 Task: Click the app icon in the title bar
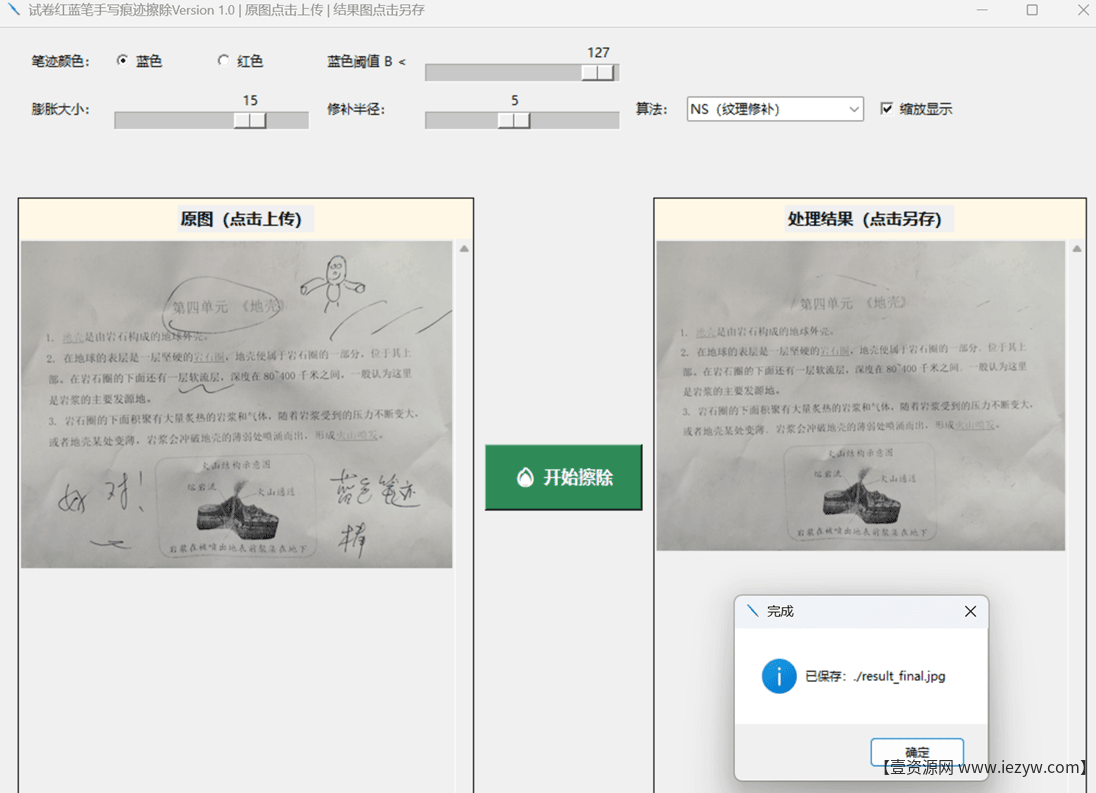coord(12,10)
